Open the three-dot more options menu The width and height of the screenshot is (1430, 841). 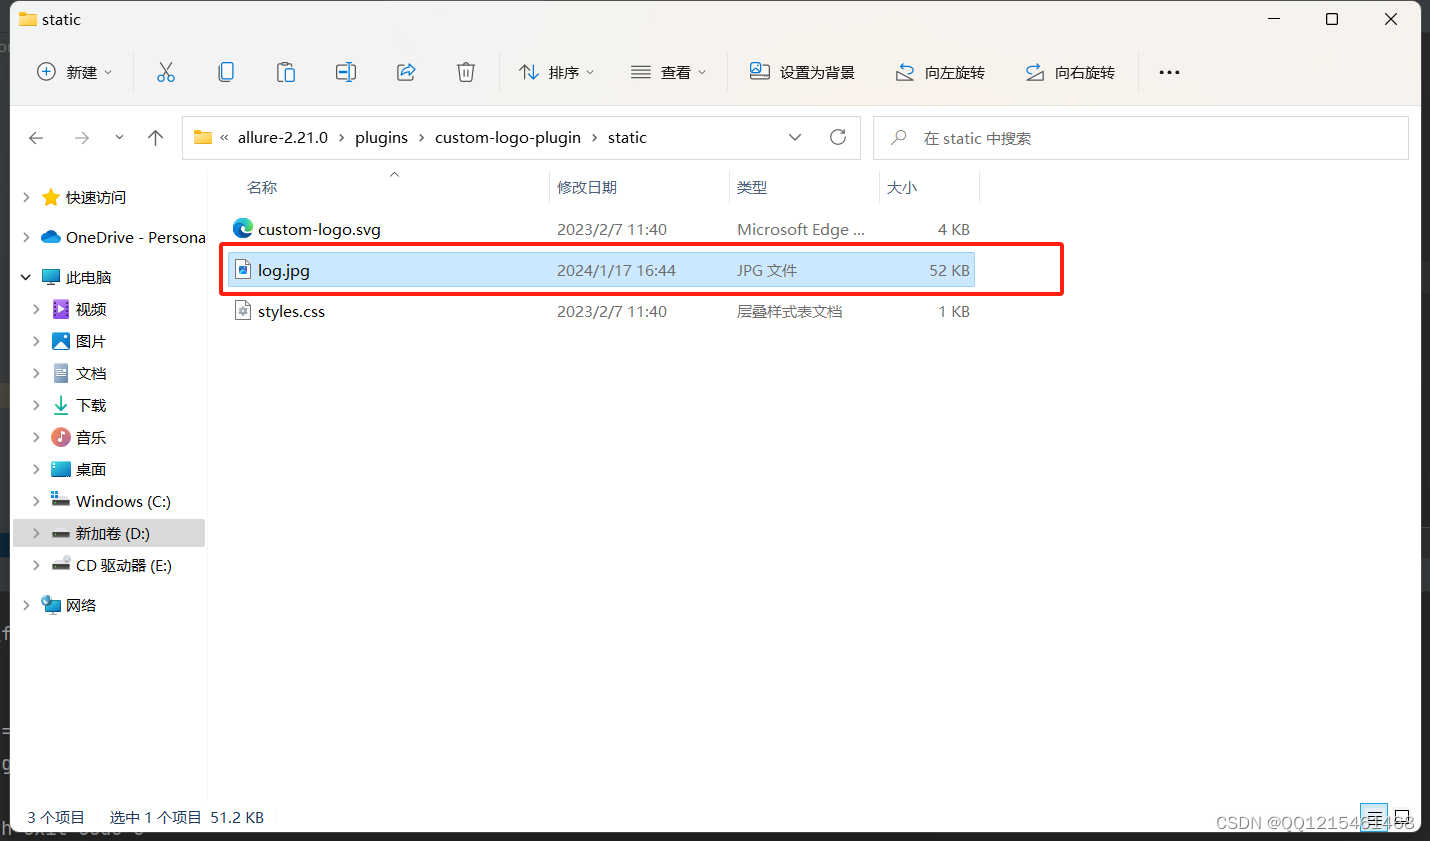click(1169, 72)
